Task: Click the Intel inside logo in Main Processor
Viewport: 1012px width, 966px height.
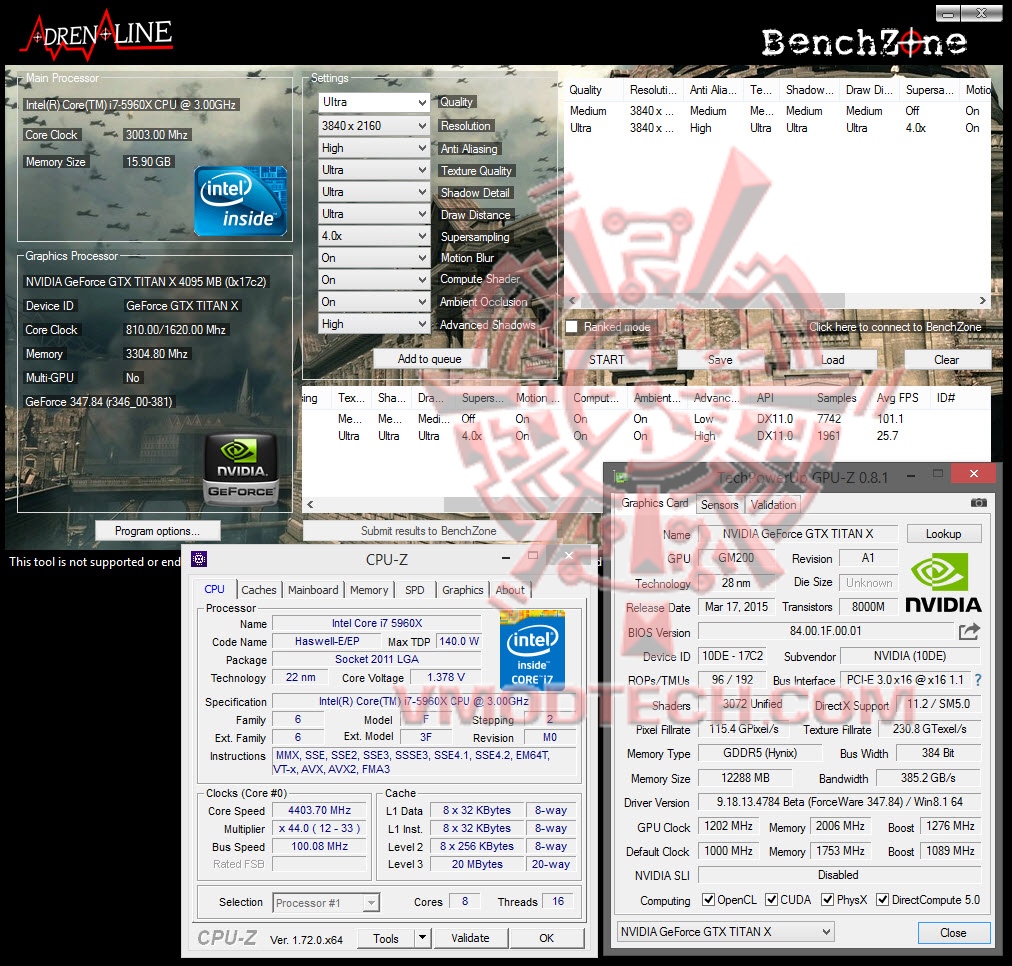Action: (241, 201)
